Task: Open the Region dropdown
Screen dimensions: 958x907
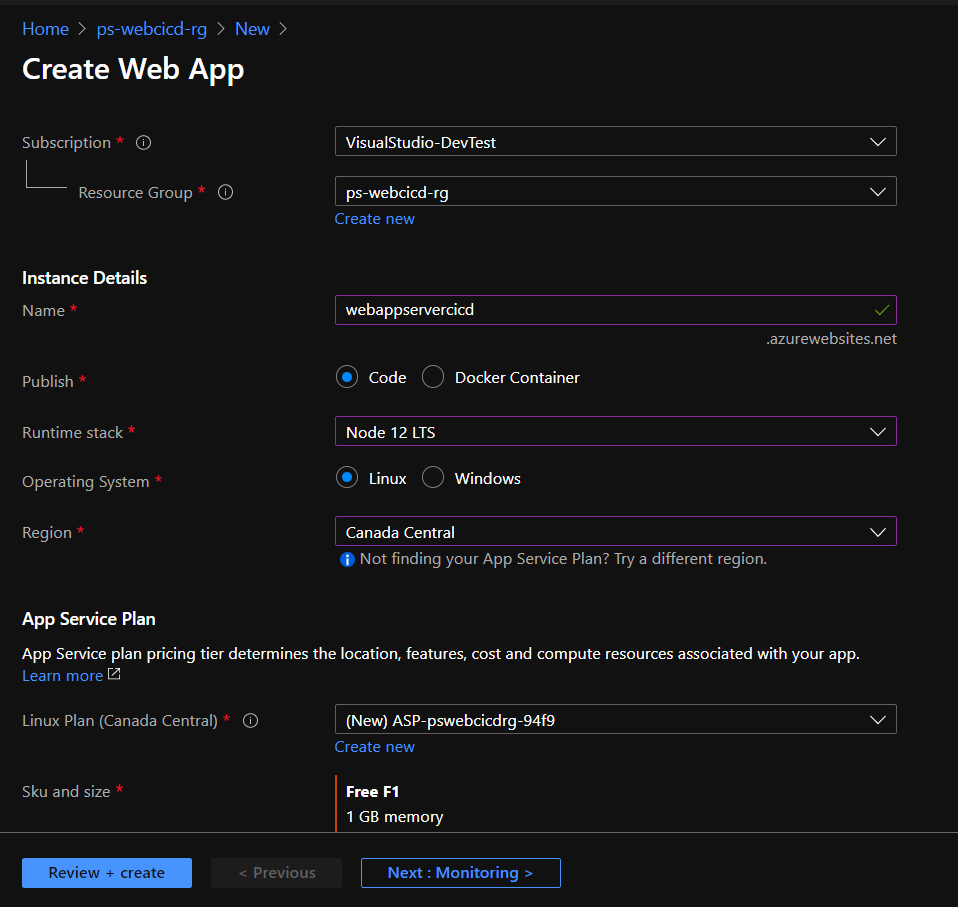Action: [x=878, y=531]
